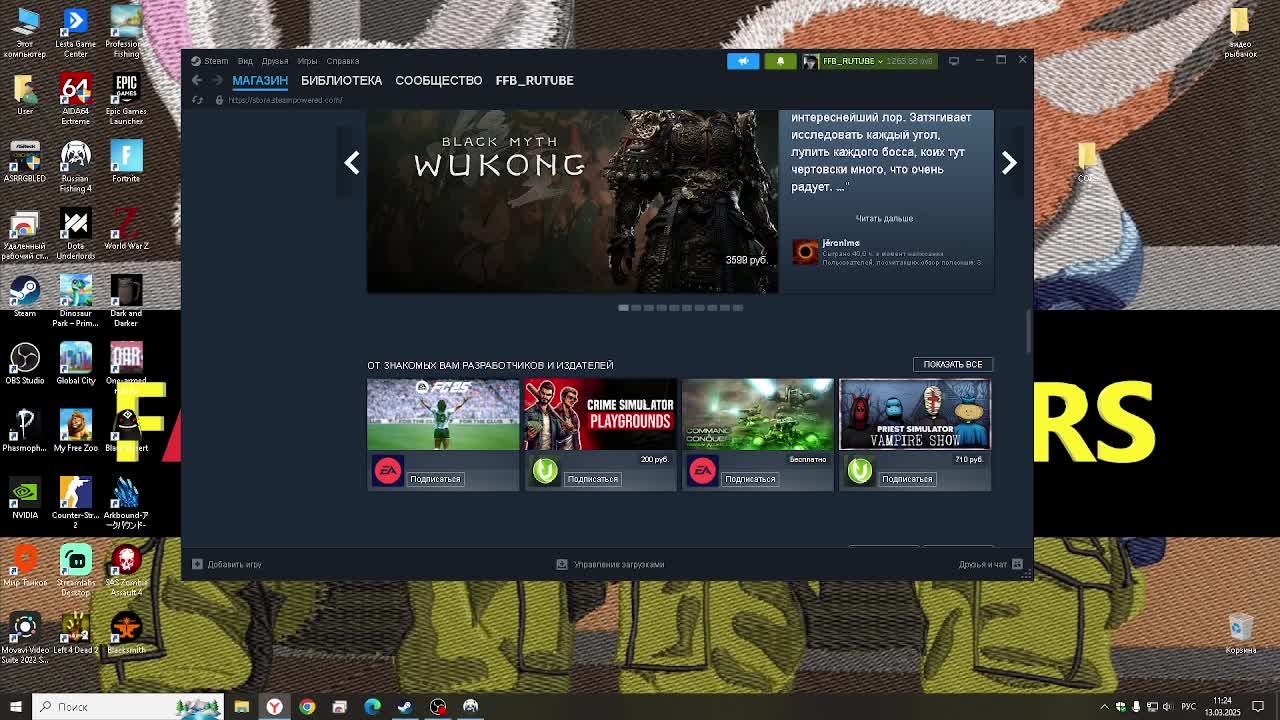The height and width of the screenshot is (720, 1280).
Task: Click Показать все button
Action: 952,364
